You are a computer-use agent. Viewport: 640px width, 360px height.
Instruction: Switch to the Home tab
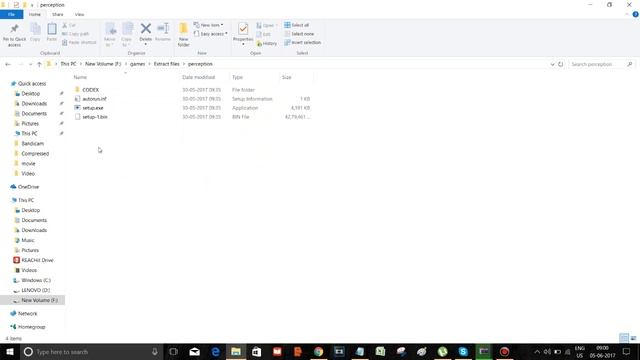[35, 14]
